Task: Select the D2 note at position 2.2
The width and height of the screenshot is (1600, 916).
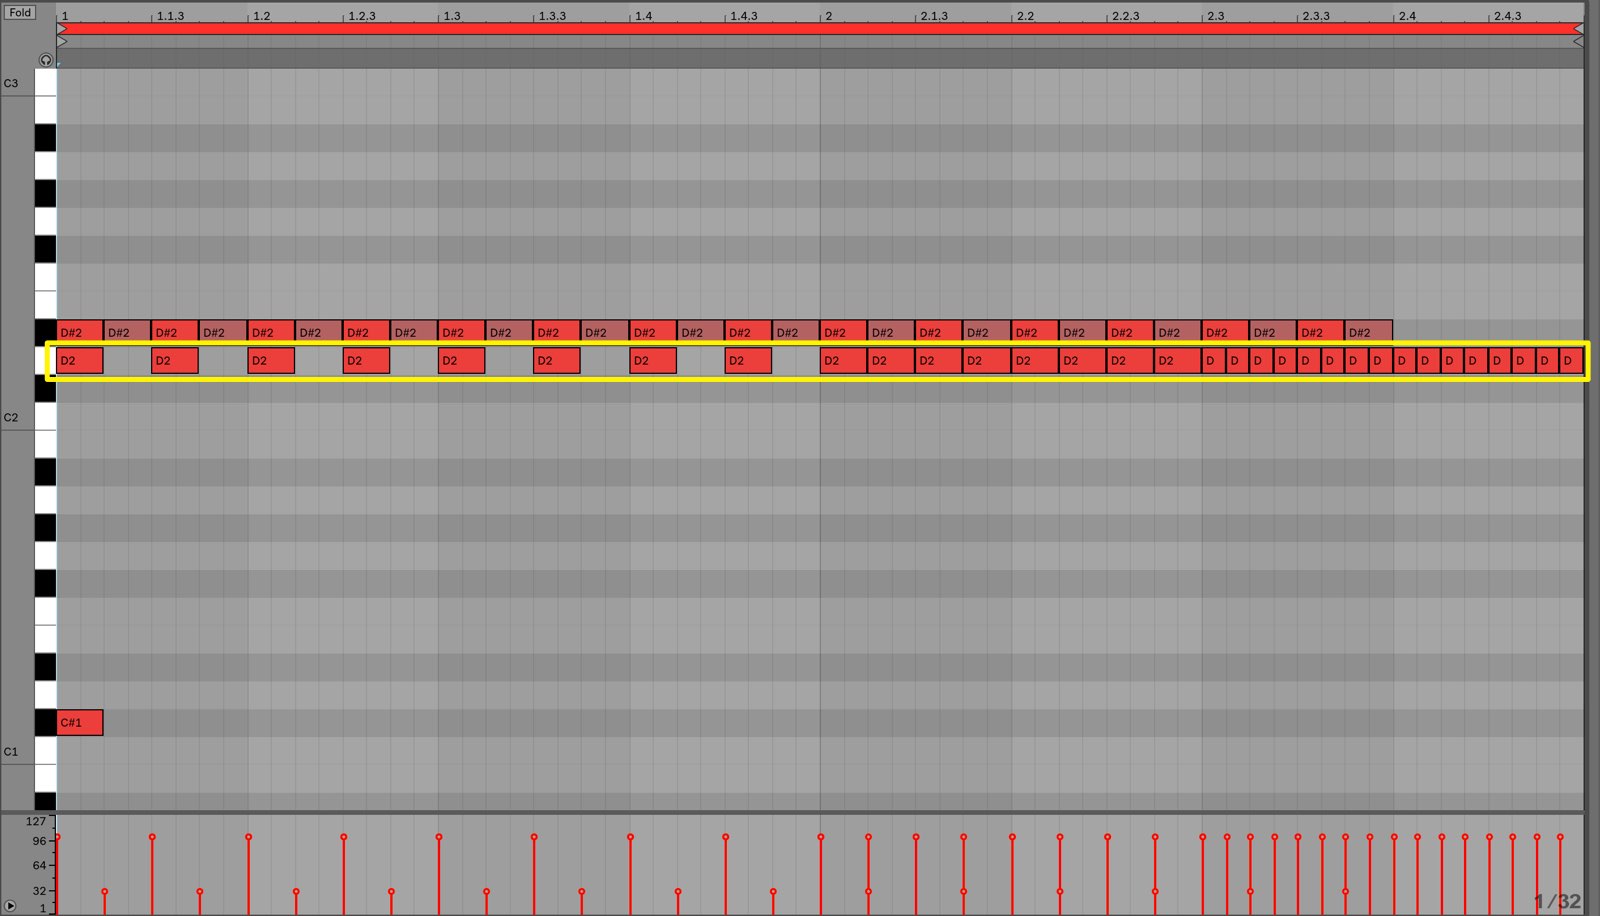Action: (1035, 360)
